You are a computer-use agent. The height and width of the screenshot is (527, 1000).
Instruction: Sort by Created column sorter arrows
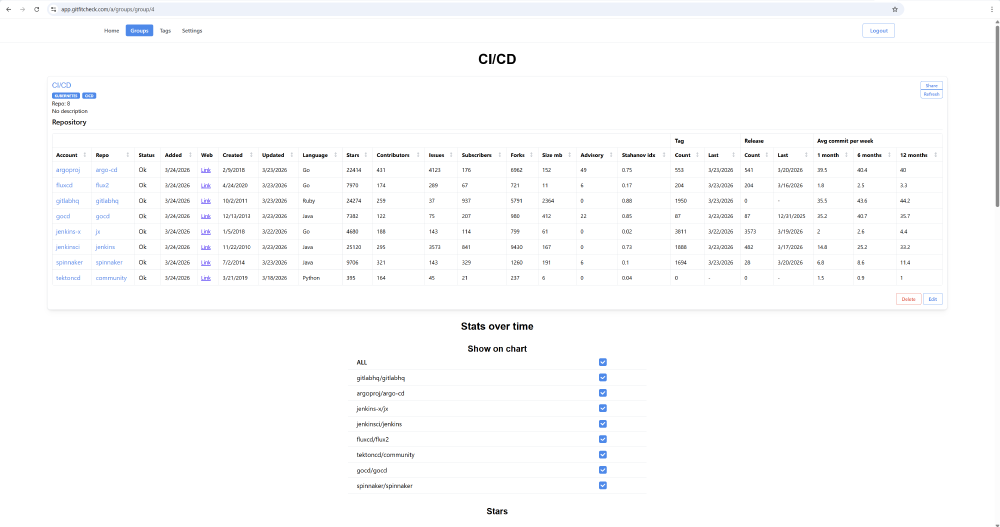pos(251,155)
